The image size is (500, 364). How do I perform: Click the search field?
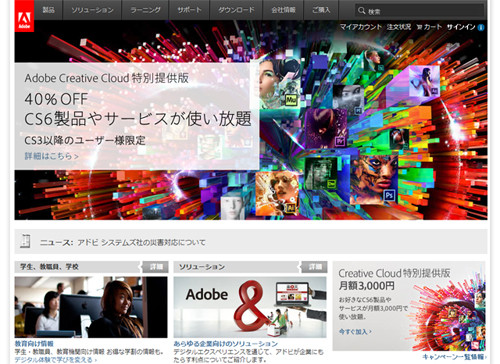420,11
